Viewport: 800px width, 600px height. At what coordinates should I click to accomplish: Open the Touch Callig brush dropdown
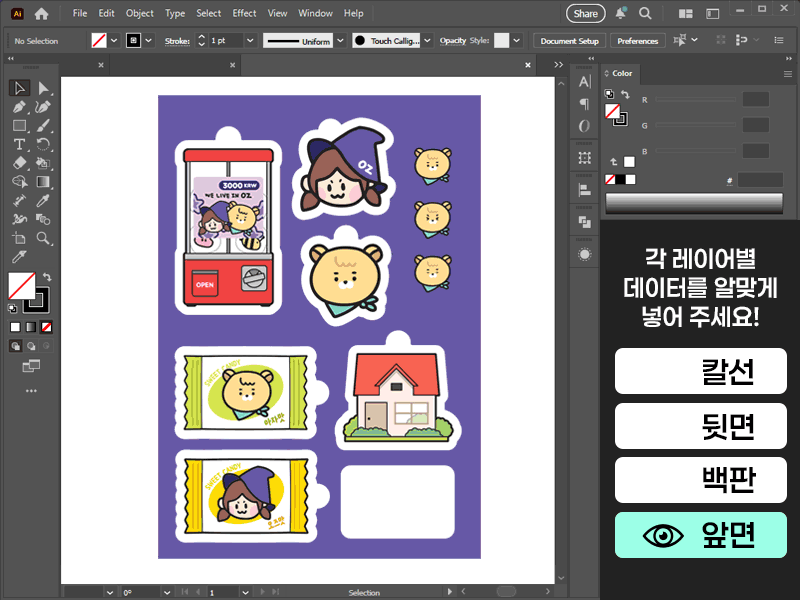(428, 40)
